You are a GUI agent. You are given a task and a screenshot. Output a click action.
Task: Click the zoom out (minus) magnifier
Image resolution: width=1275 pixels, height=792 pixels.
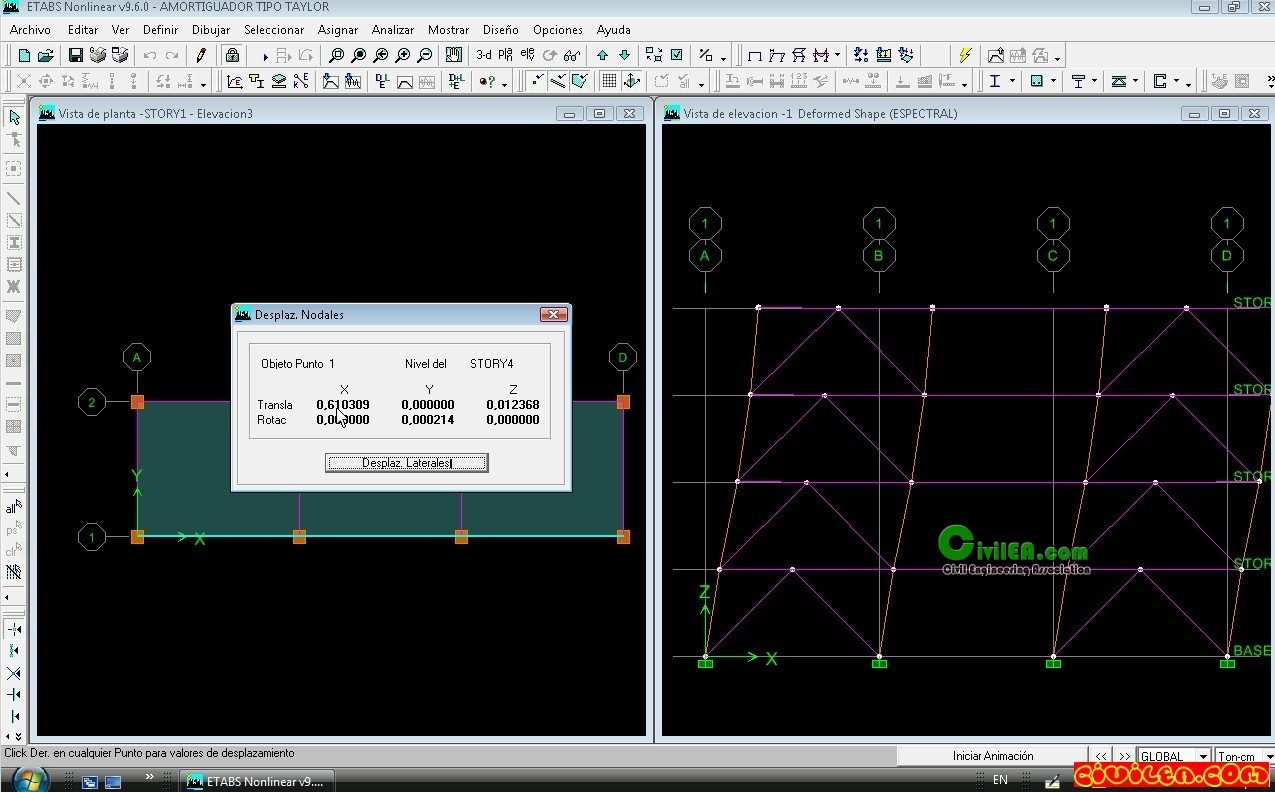tap(424, 56)
